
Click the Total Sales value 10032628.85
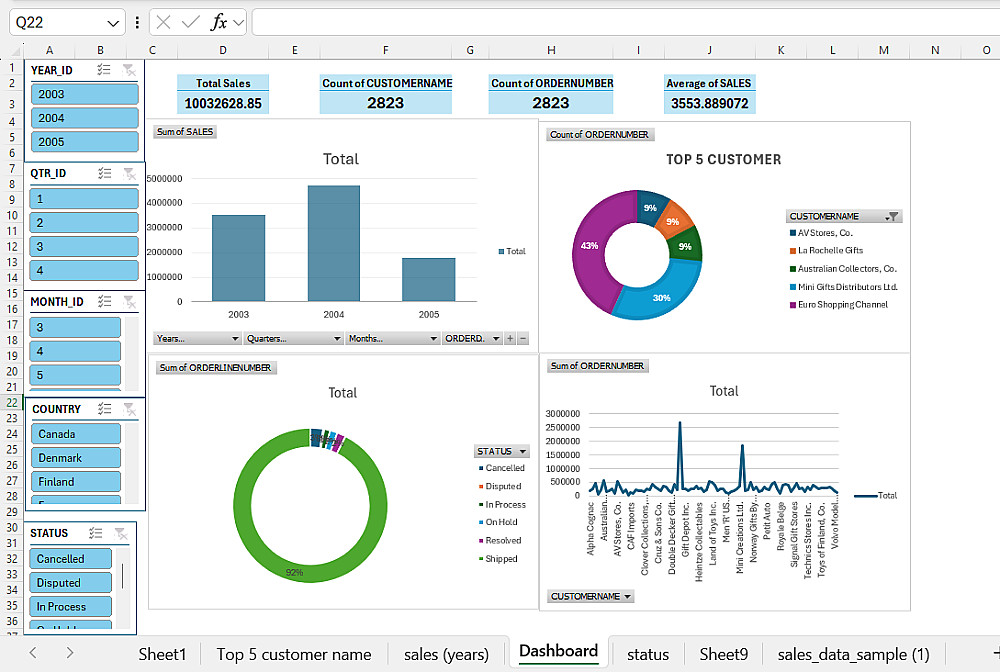[x=223, y=103]
